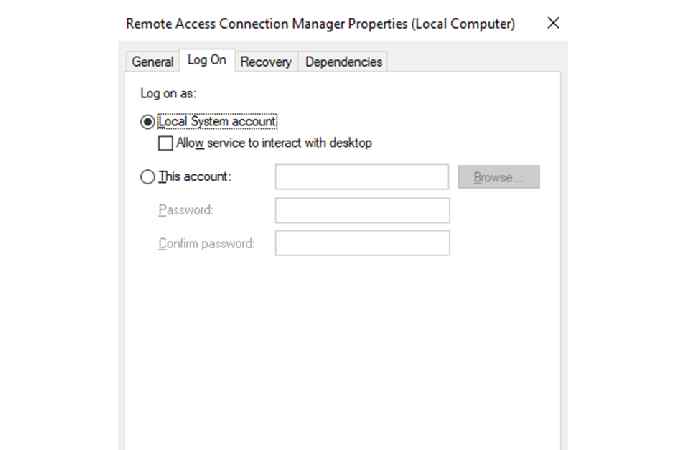Go to the Dependencies tab
This screenshot has height=450, width=700.
(x=343, y=62)
